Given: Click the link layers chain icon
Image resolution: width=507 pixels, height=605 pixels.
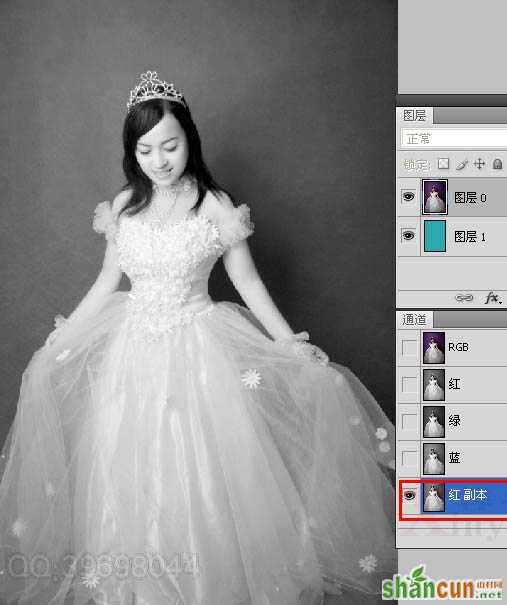Looking at the screenshot, I should (x=464, y=298).
